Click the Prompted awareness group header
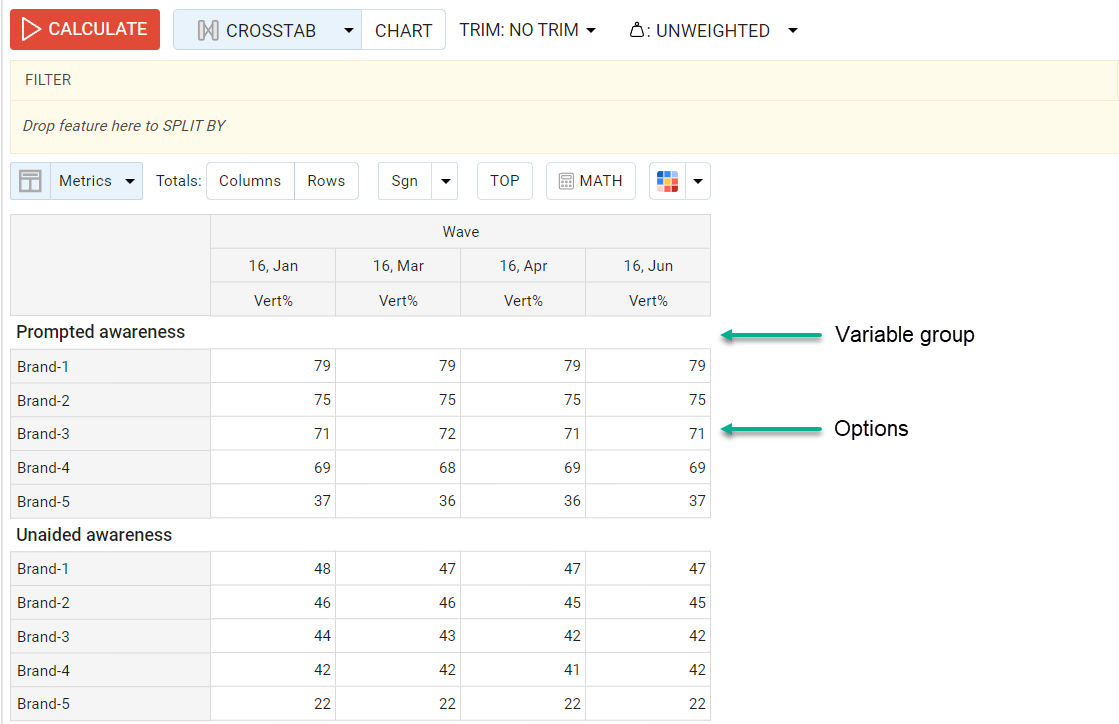The image size is (1119, 724). tap(101, 332)
